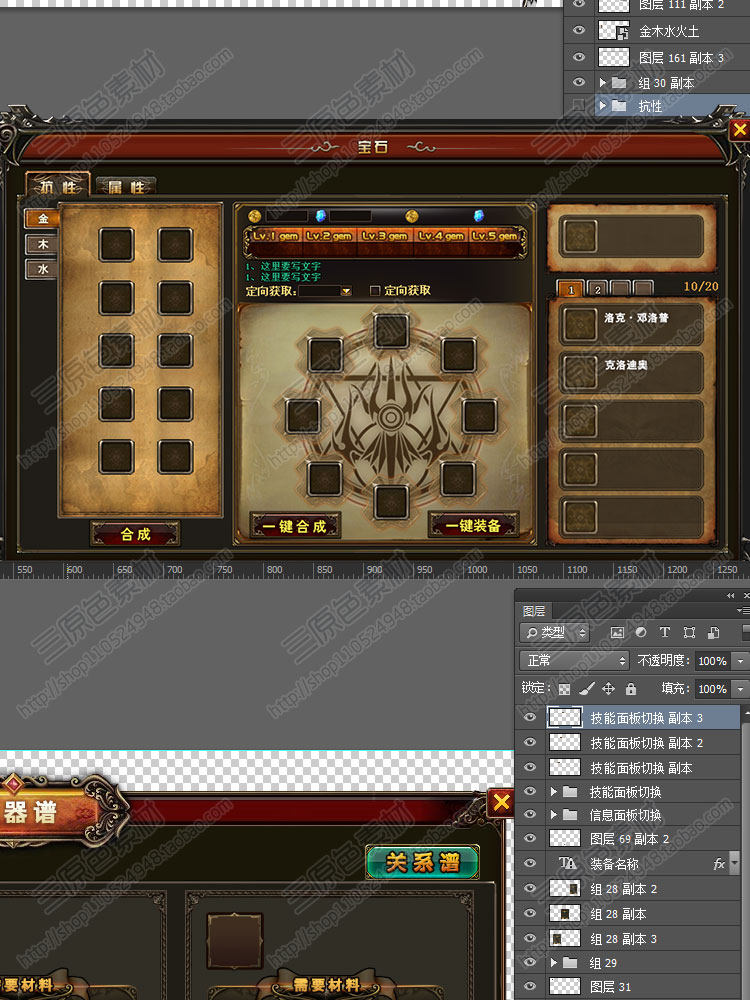Hide the 装备名称 text layer
This screenshot has width=750, height=1000.
pyautogui.click(x=529, y=864)
